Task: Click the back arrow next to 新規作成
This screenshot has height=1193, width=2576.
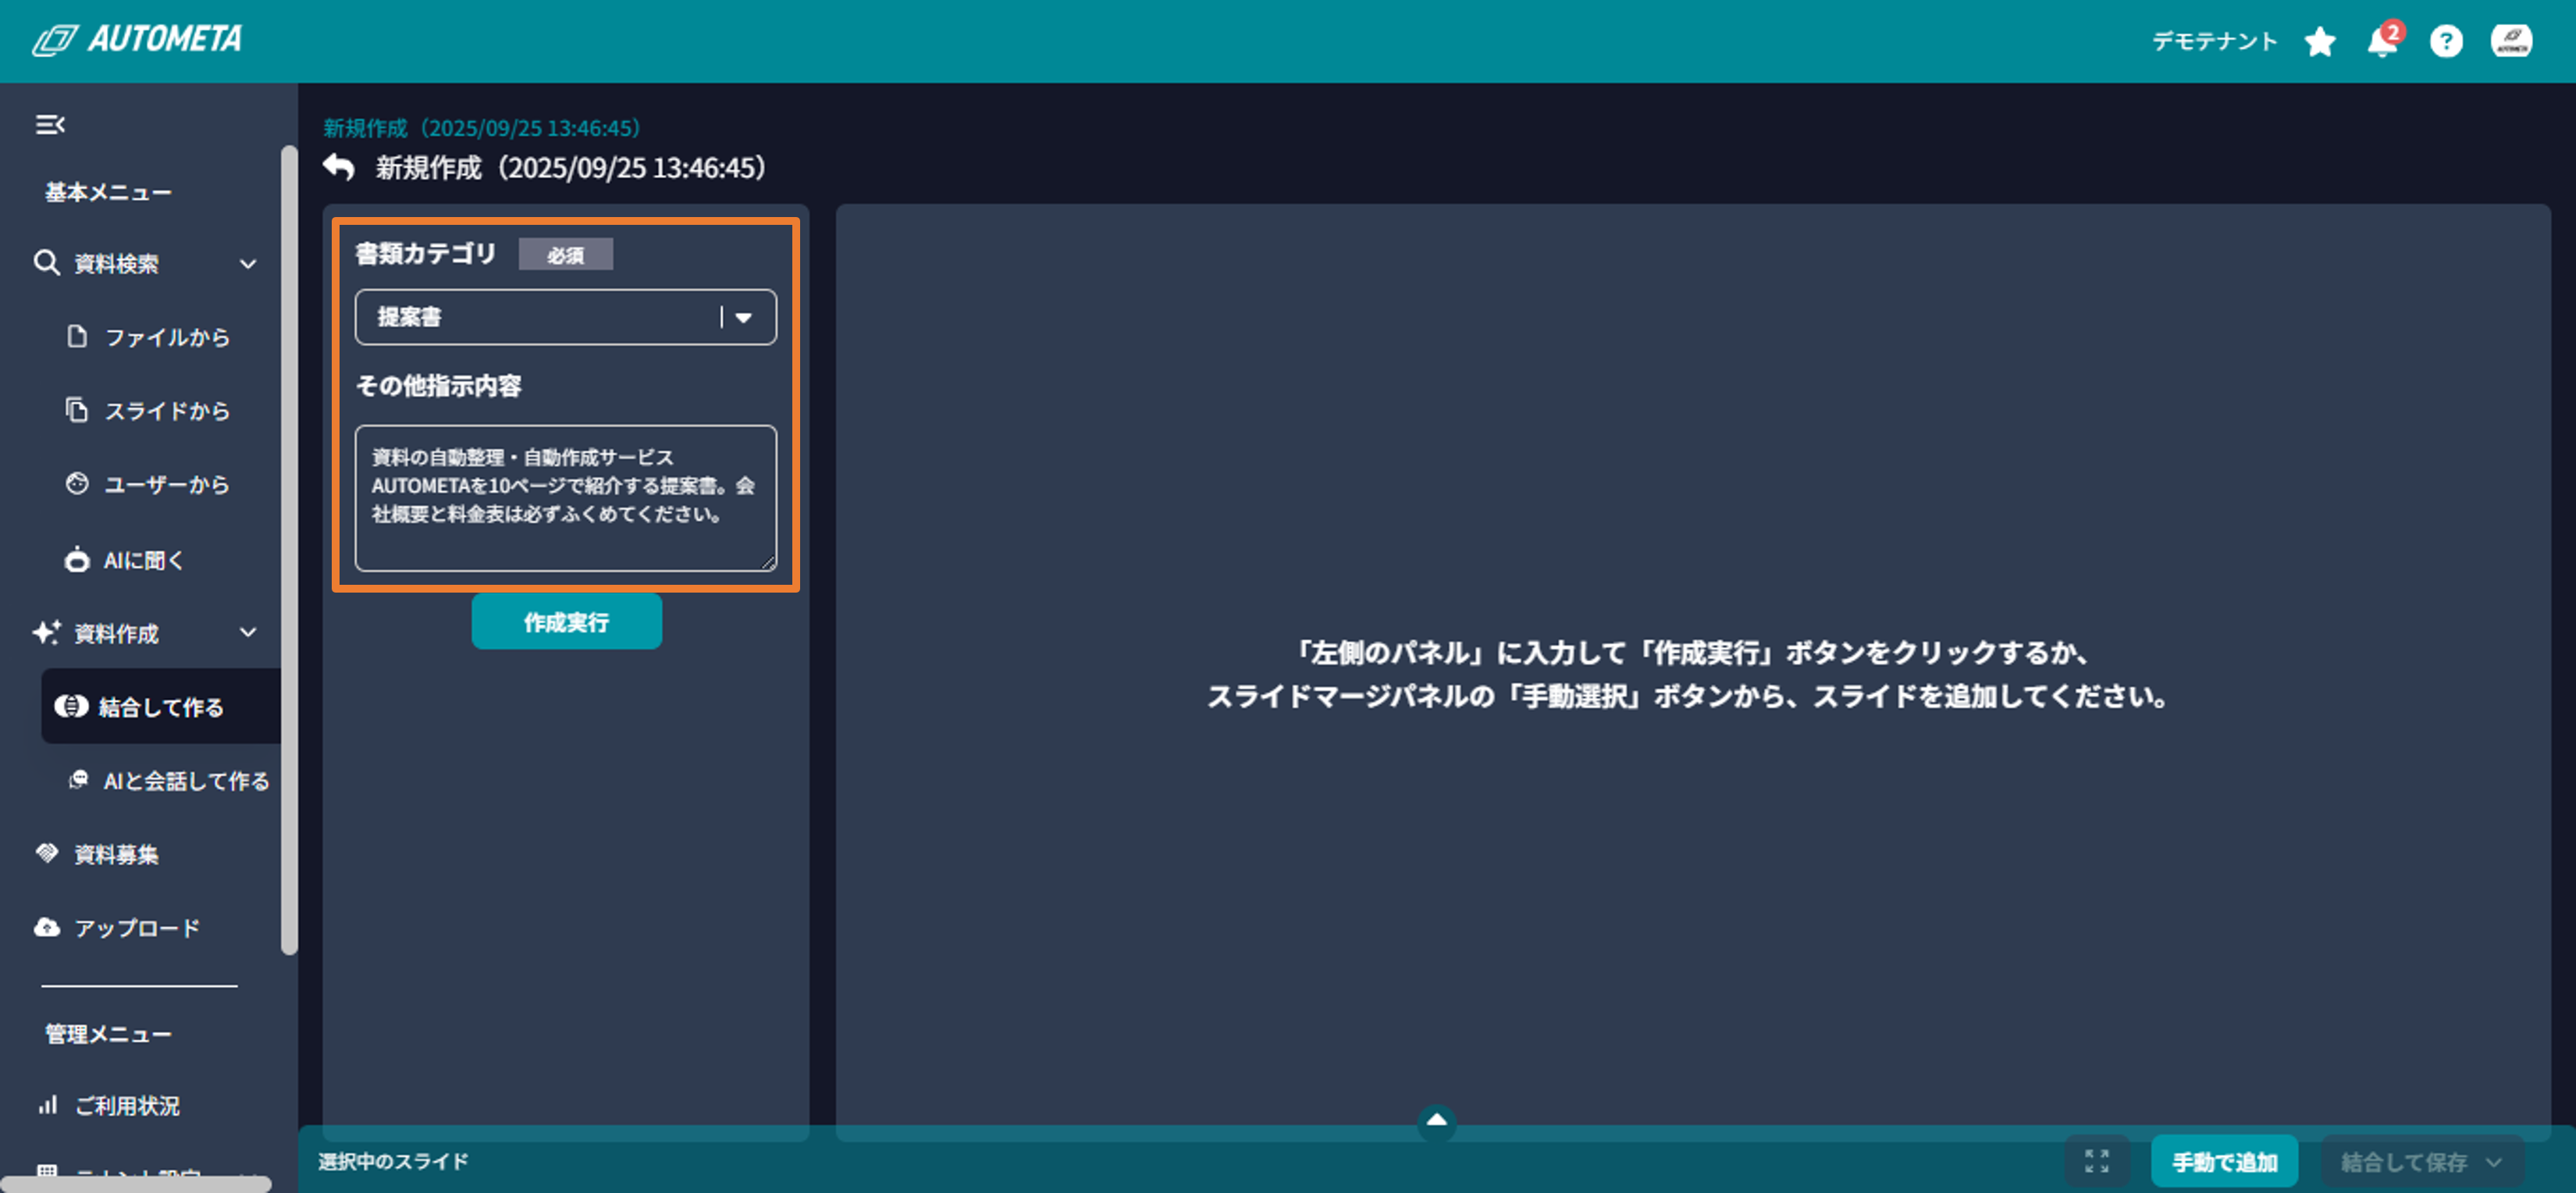Action: click(x=339, y=167)
